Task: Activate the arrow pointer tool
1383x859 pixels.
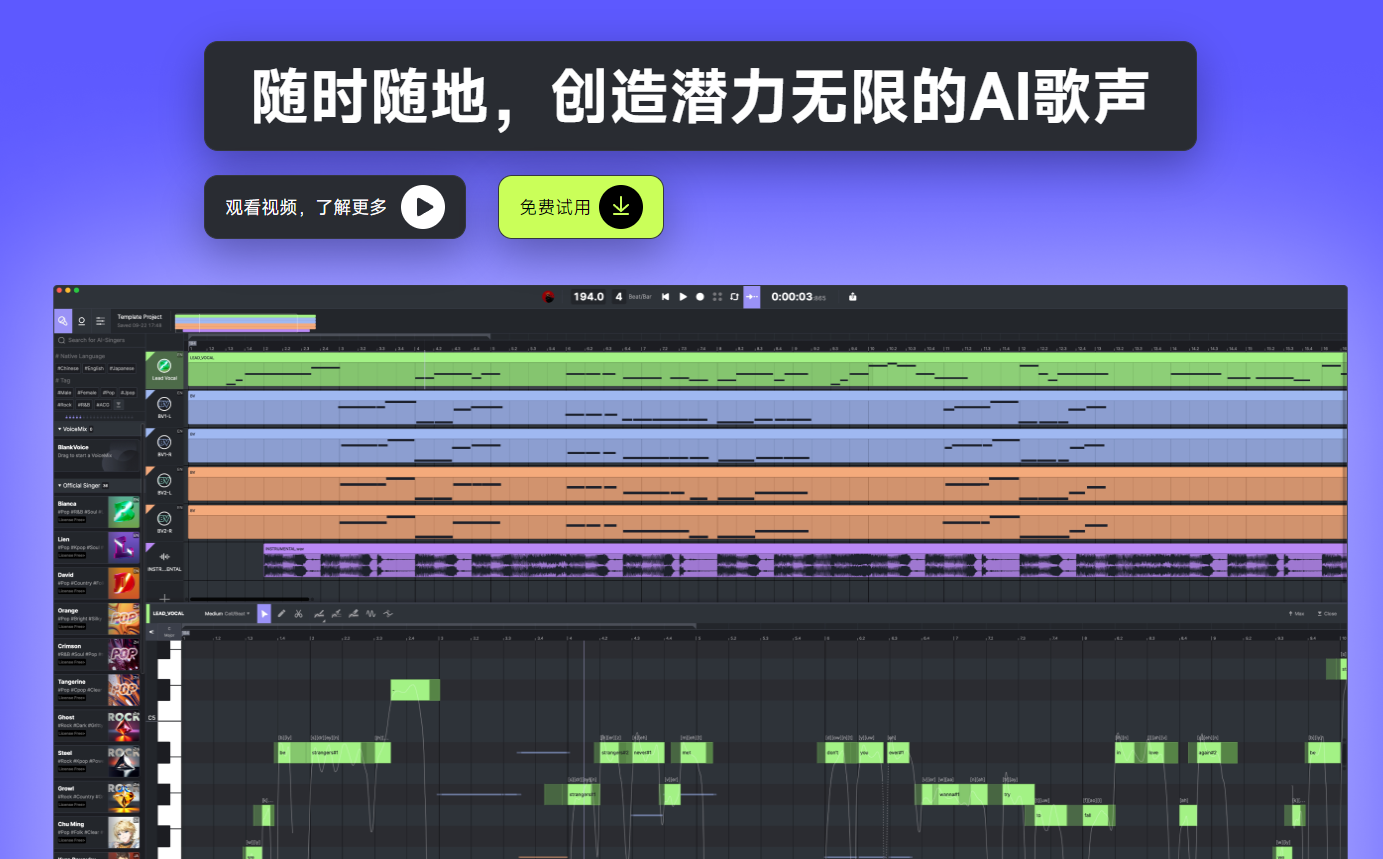Action: [x=264, y=614]
